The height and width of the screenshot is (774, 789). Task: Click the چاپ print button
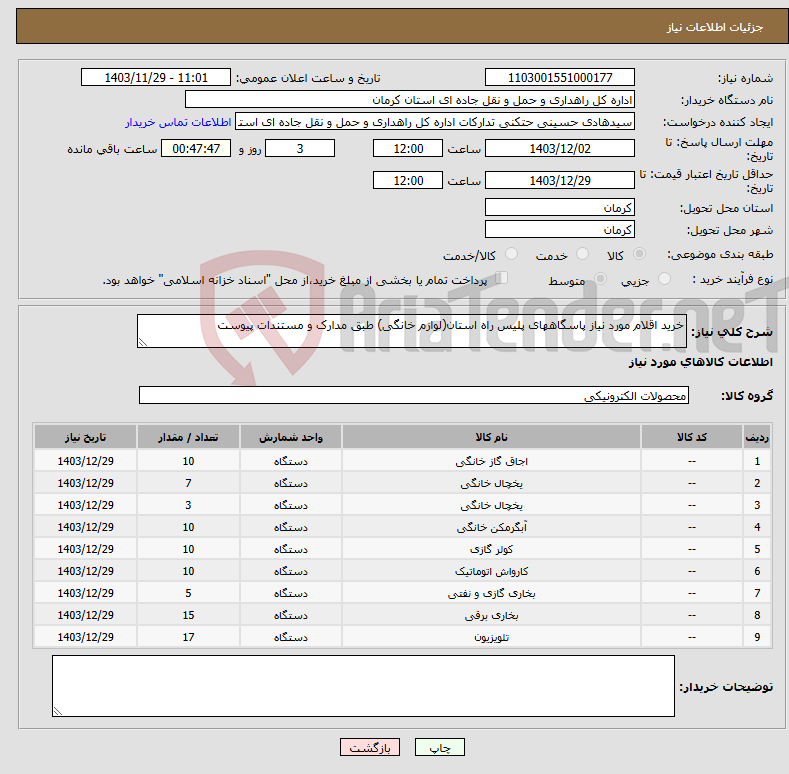[440, 747]
